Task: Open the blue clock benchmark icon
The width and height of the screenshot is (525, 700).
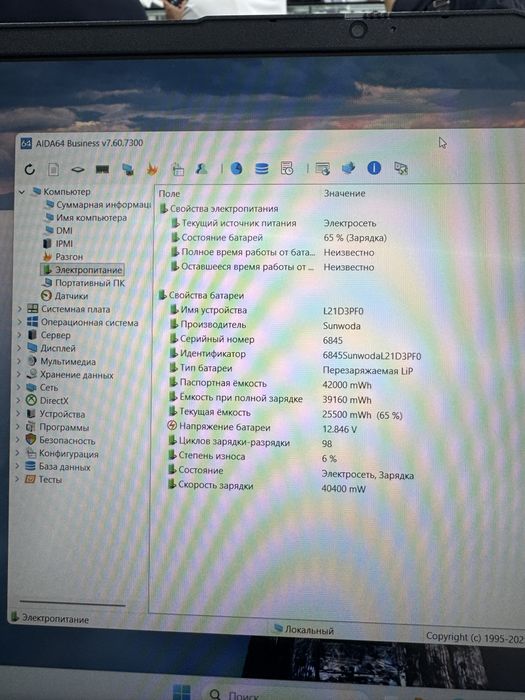Action: click(x=236, y=168)
